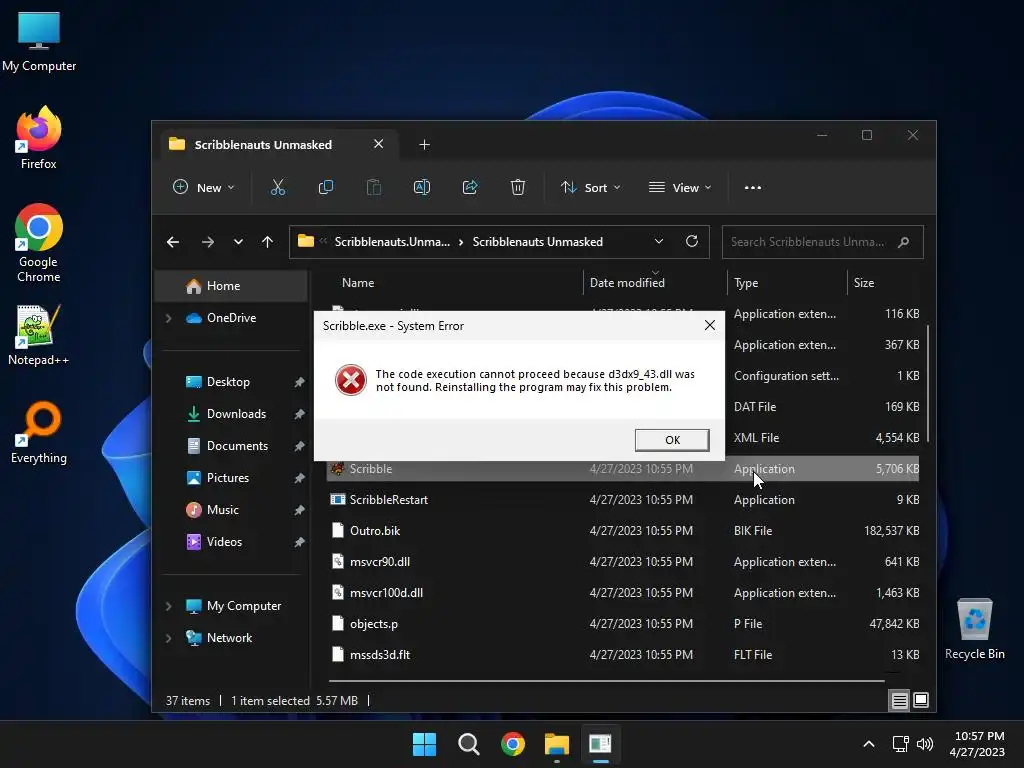This screenshot has height=768, width=1024.
Task: Click the Rename icon in toolbar
Action: 422,187
